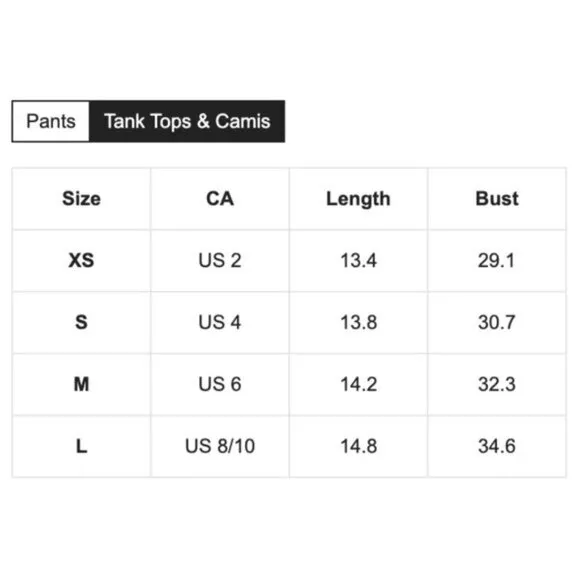Image resolution: width=580 pixels, height=580 pixels.
Task: Click the US 4 cell
Action: point(220,322)
